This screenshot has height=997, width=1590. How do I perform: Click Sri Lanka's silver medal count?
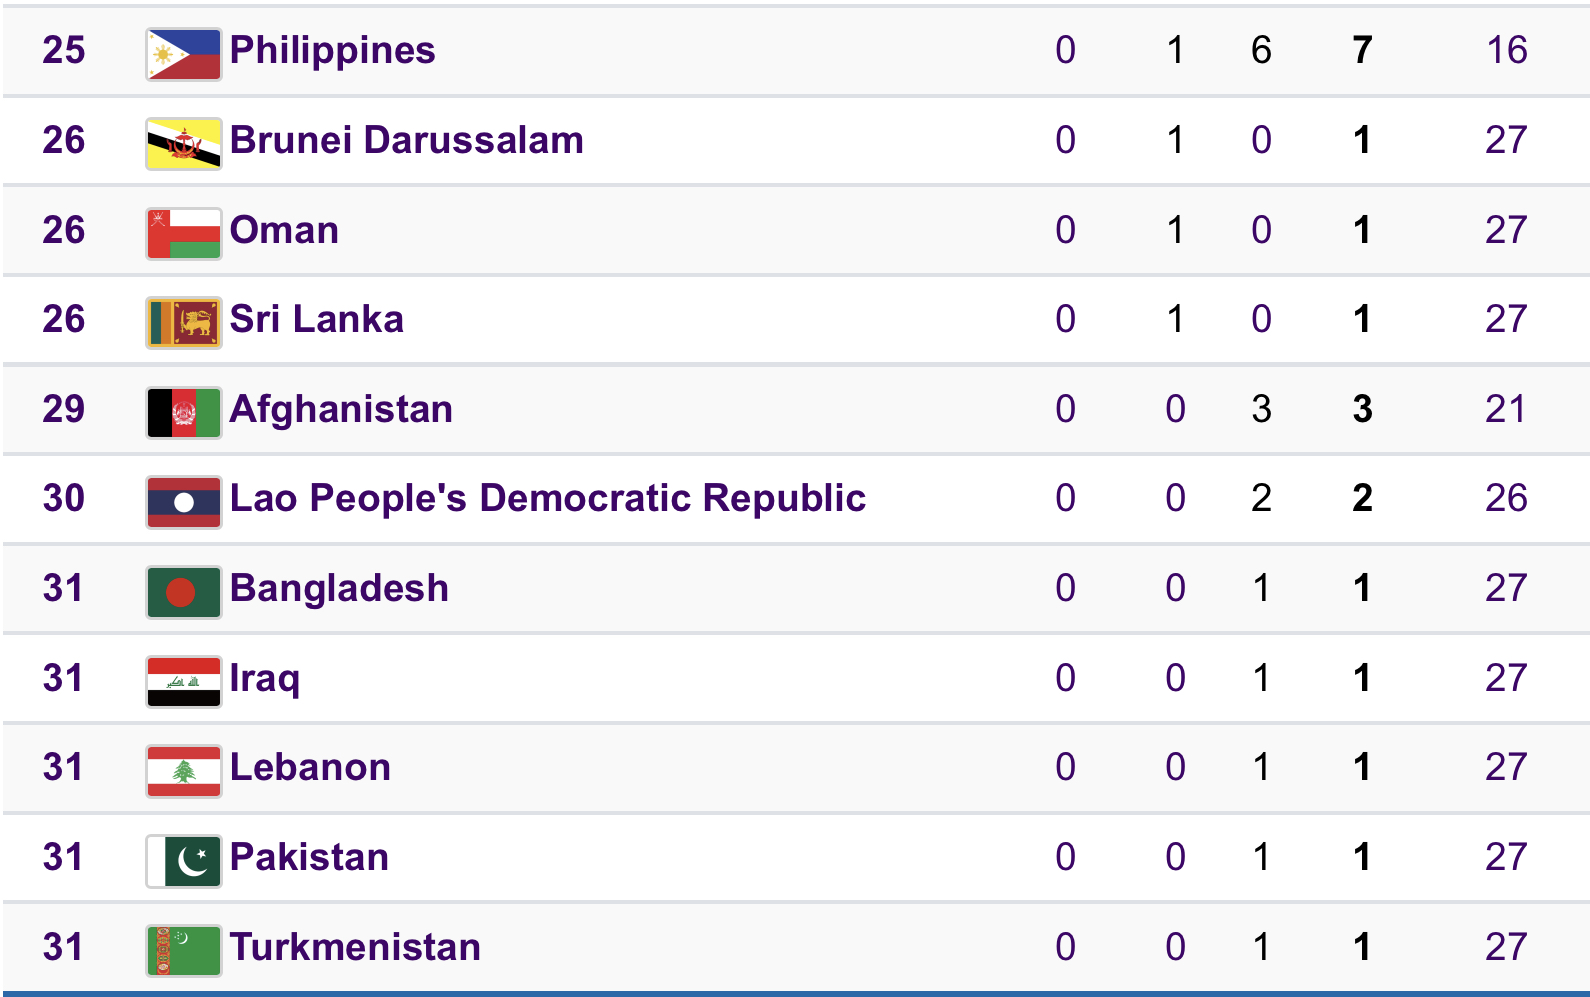point(1175,319)
